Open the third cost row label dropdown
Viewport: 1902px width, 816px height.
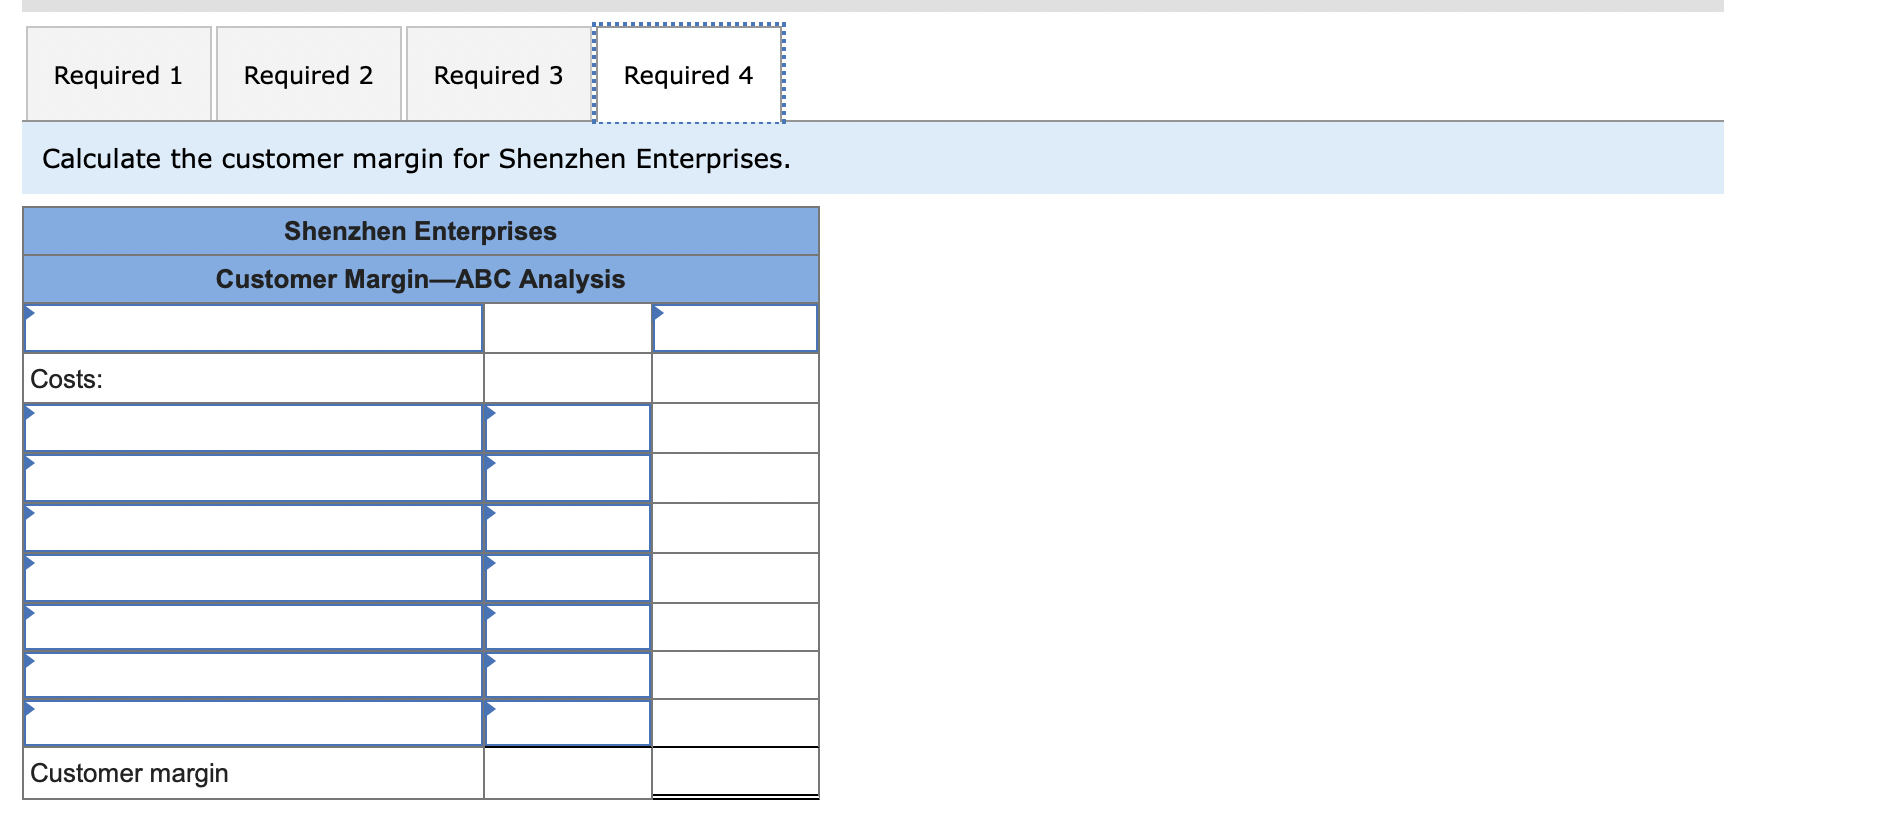(x=253, y=527)
